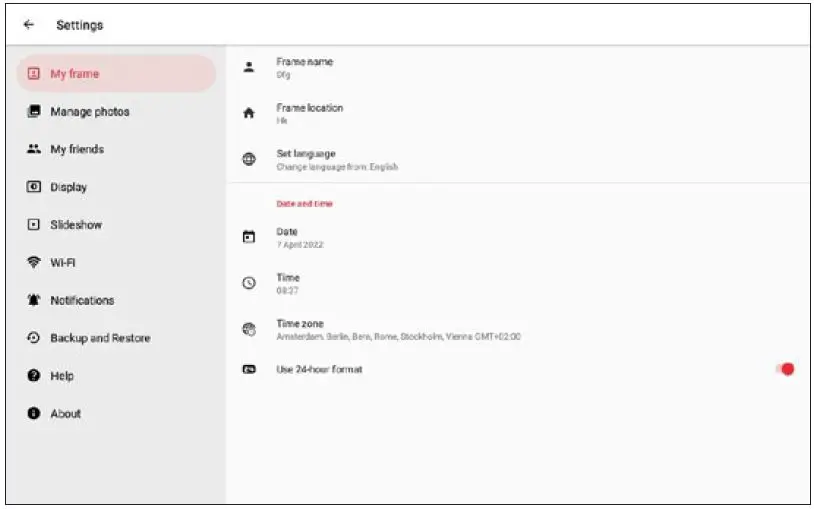This screenshot has height=509, width=814.
Task: Open the Manage photos section
Action: point(90,112)
